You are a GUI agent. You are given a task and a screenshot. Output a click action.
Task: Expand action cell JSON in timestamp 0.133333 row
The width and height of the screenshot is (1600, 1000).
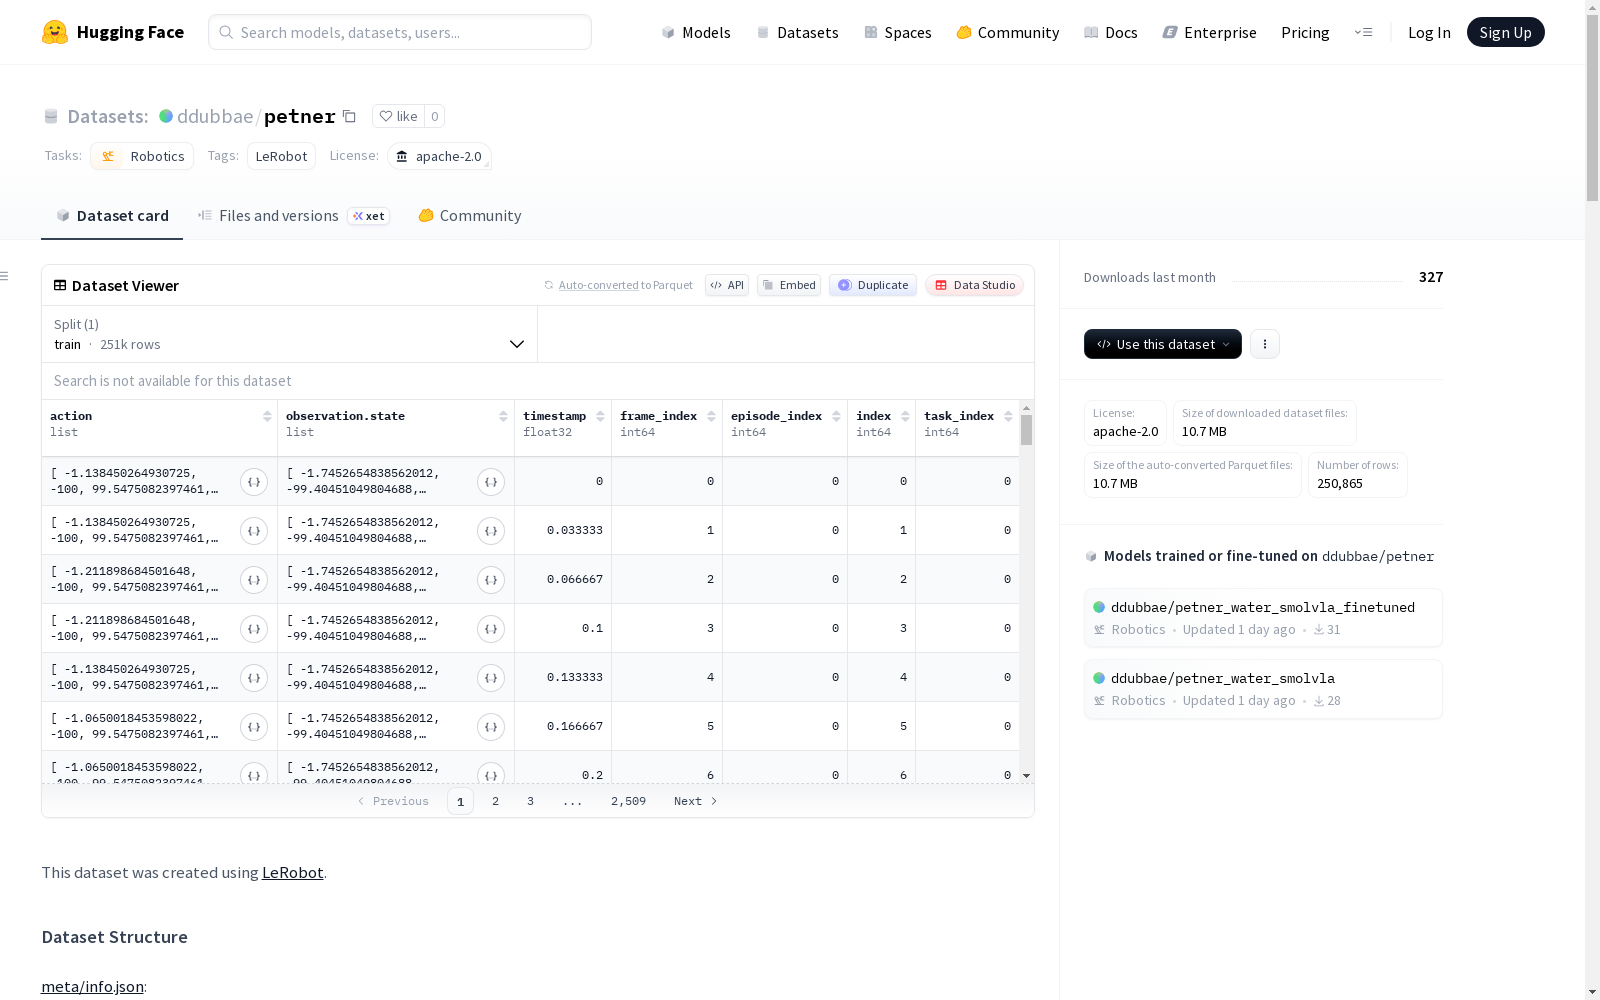pyautogui.click(x=254, y=678)
